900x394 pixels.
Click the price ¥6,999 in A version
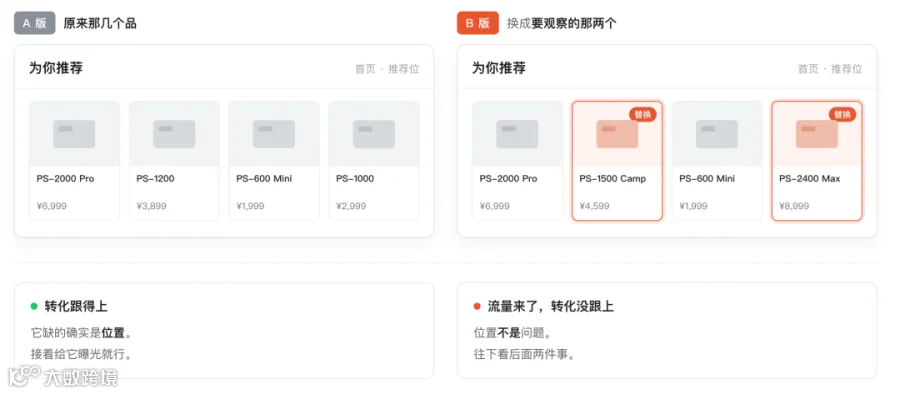pos(52,206)
